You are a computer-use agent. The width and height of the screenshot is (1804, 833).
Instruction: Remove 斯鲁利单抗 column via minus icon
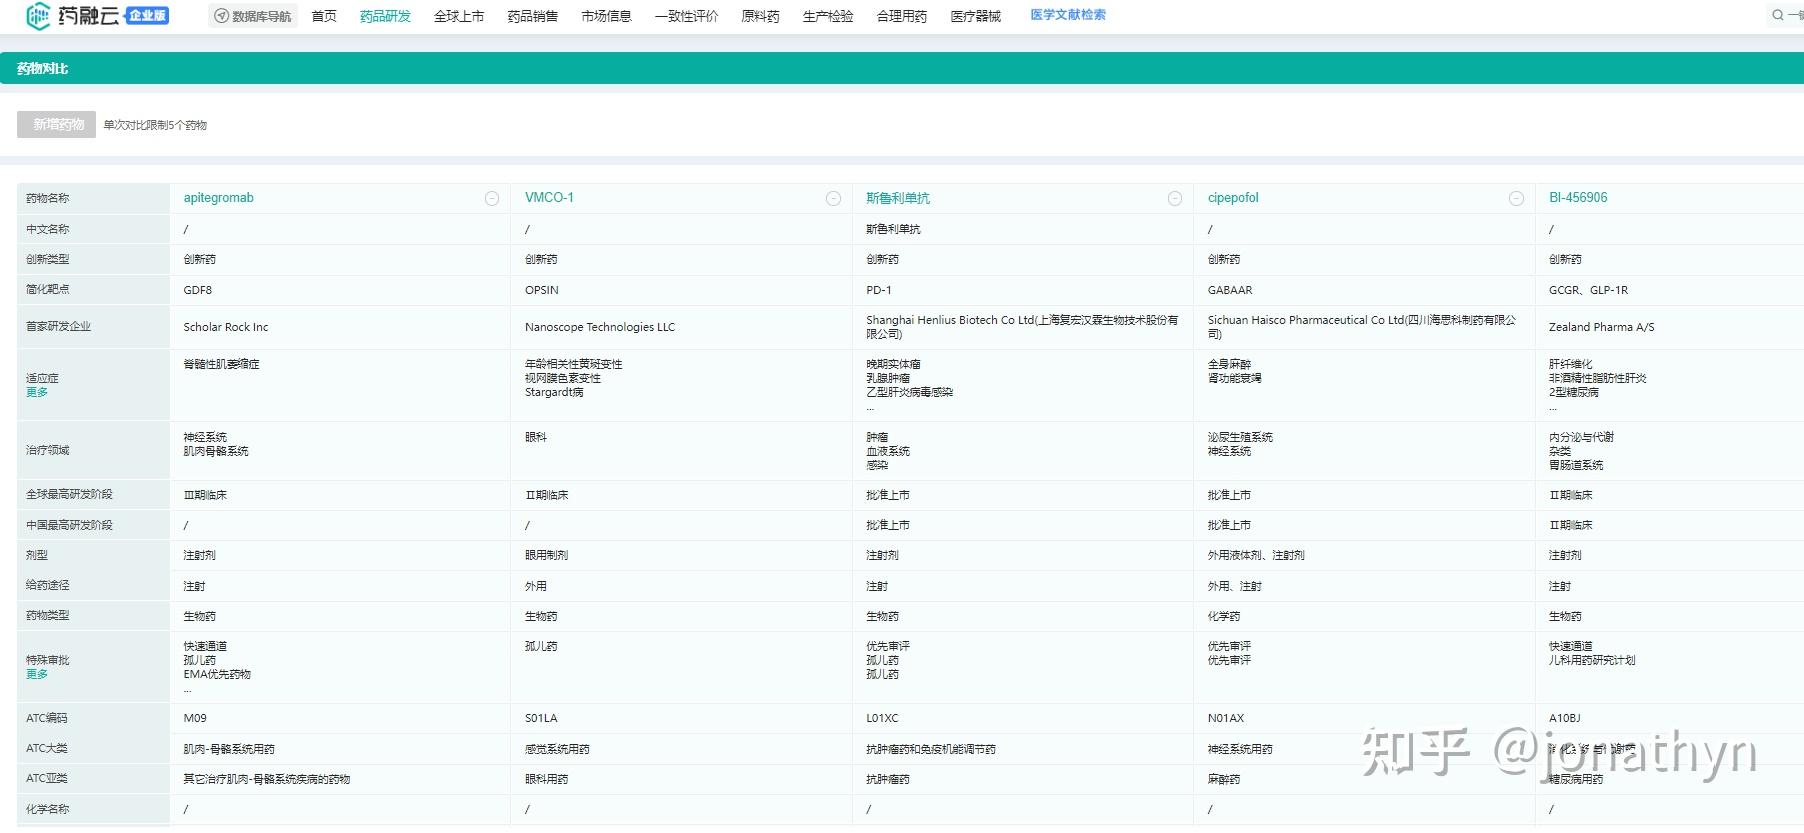pyautogui.click(x=1175, y=199)
